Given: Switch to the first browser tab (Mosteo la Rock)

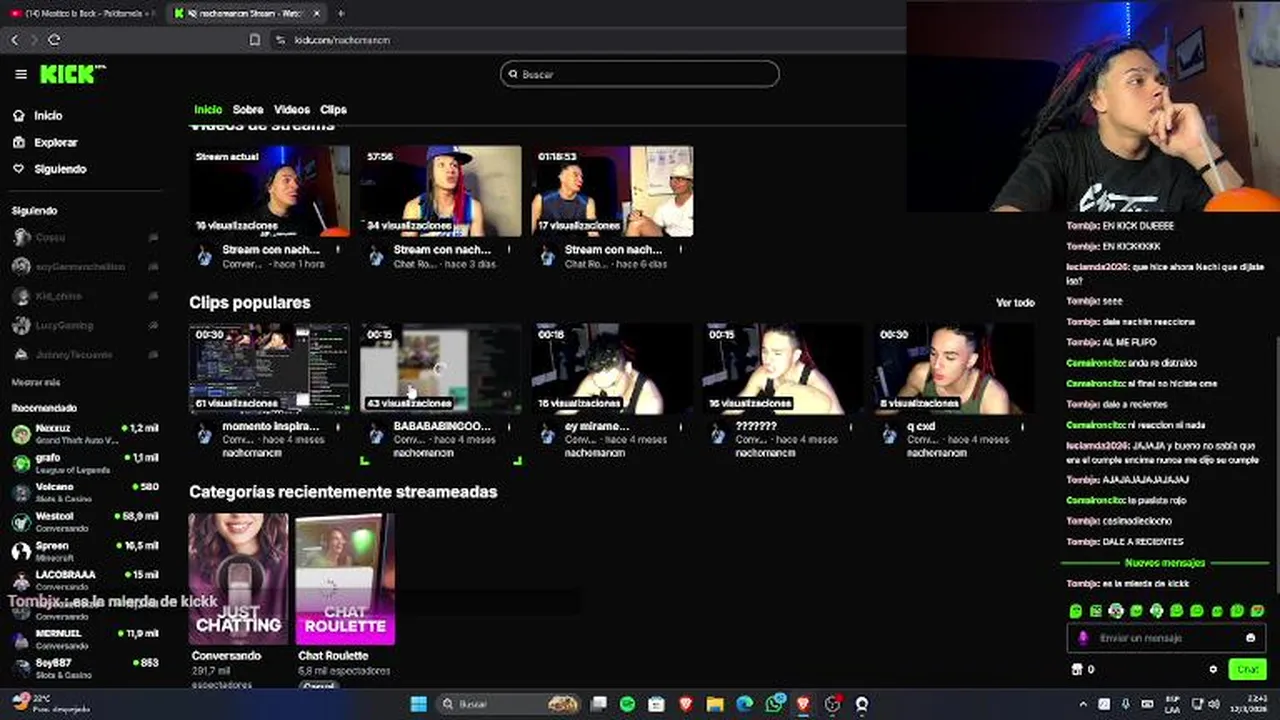Looking at the screenshot, I should click(82, 13).
